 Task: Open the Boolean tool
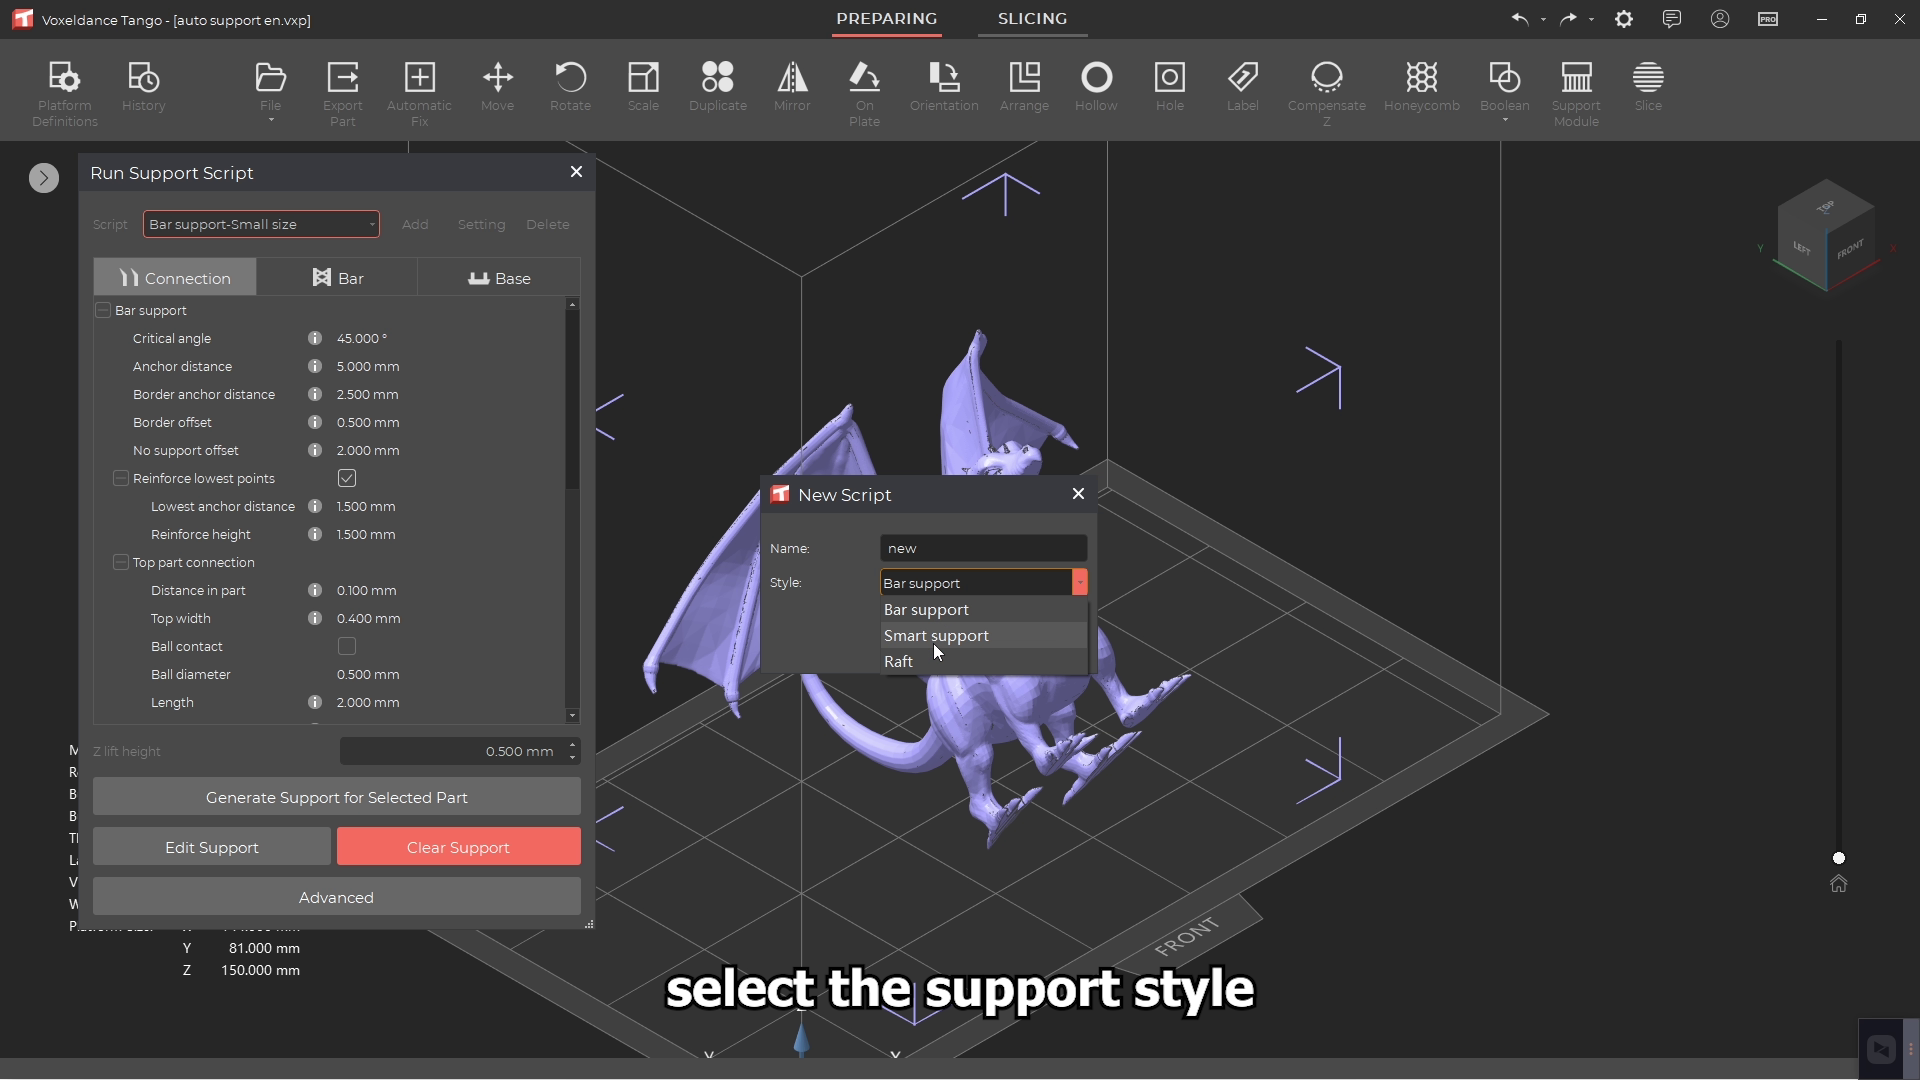pyautogui.click(x=1505, y=92)
